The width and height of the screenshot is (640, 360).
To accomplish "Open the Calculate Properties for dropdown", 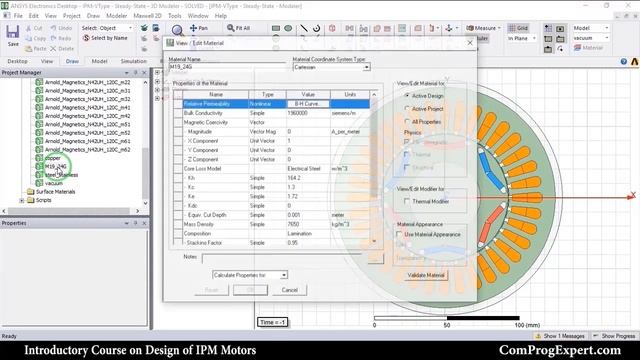I will [250, 275].
